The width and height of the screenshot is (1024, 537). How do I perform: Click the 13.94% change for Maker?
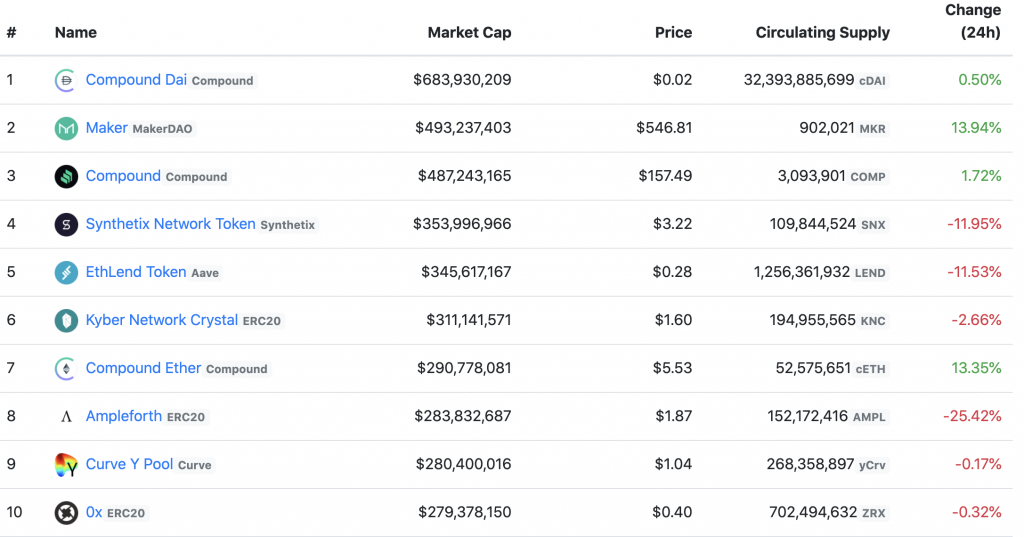click(976, 127)
